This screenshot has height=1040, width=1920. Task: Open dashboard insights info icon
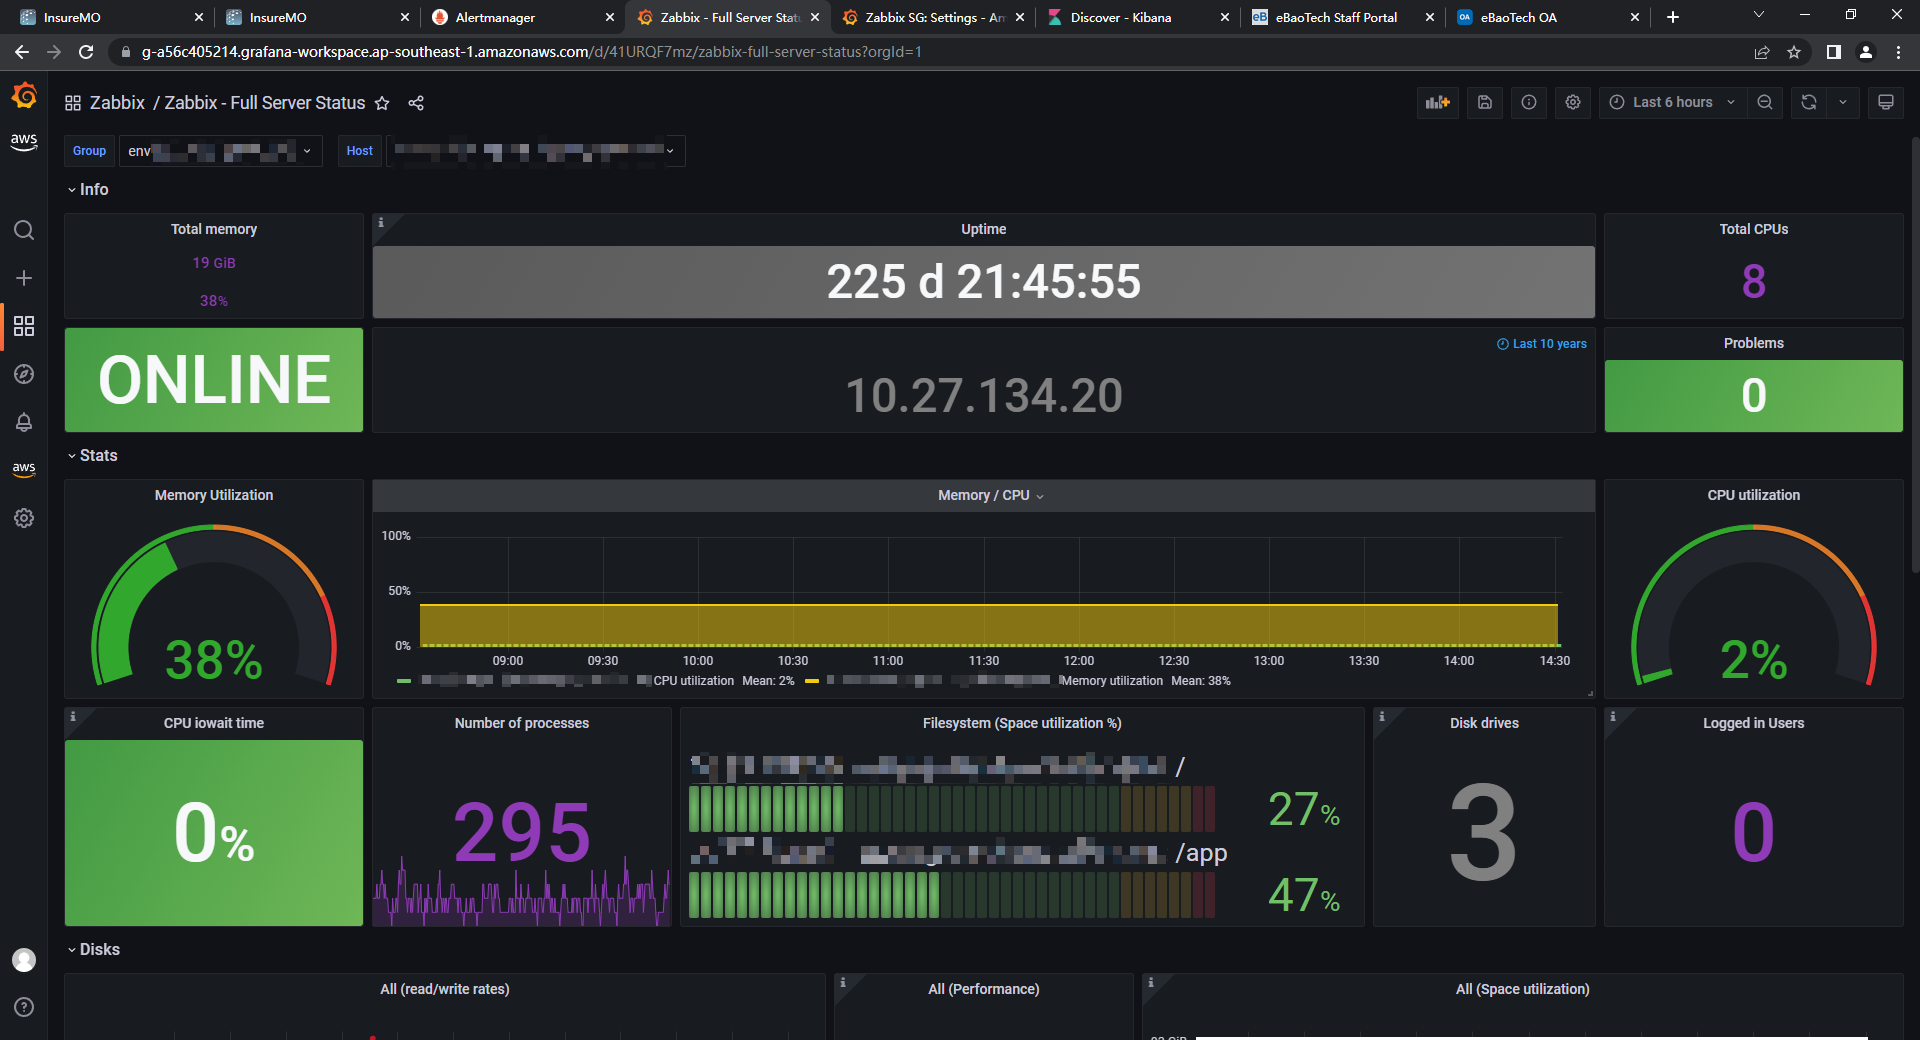click(1529, 102)
